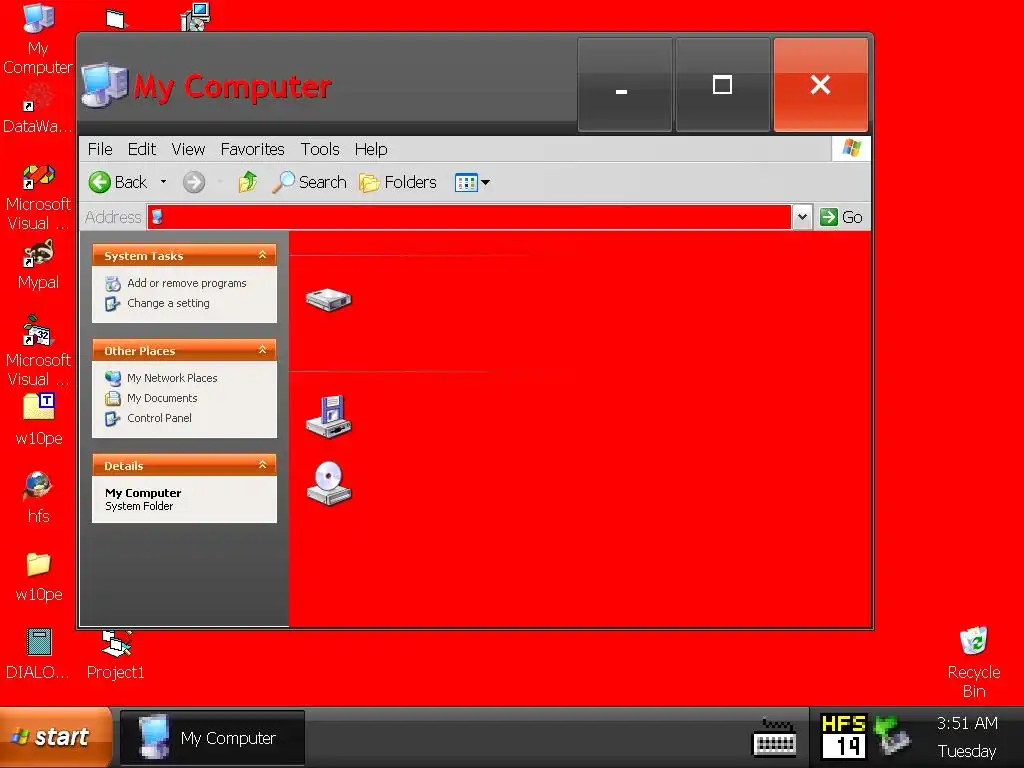
Task: Select the Mypal raccoon desktop icon
Action: click(38, 265)
